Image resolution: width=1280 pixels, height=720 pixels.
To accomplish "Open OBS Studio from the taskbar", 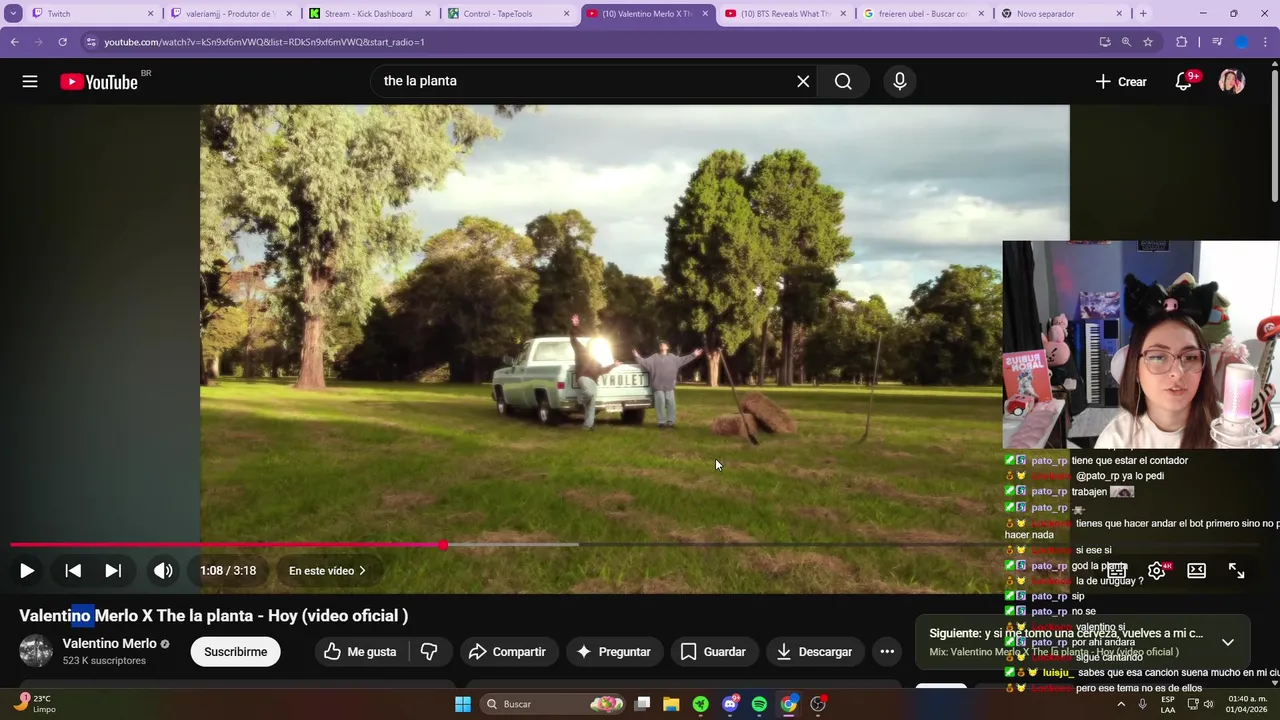I will pos(818,704).
